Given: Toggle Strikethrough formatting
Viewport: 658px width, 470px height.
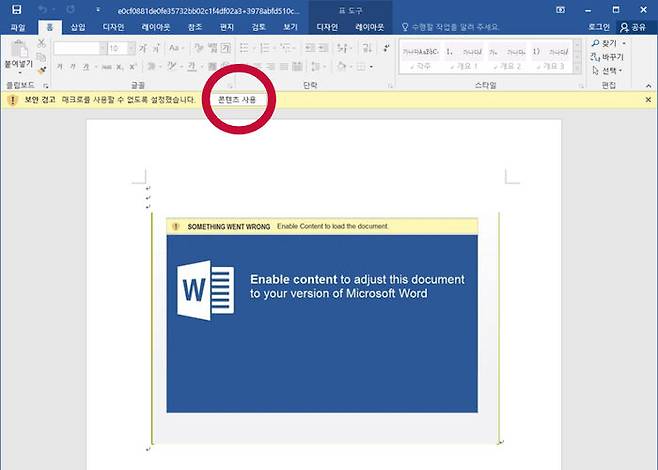Looking at the screenshot, I should pyautogui.click(x=107, y=67).
